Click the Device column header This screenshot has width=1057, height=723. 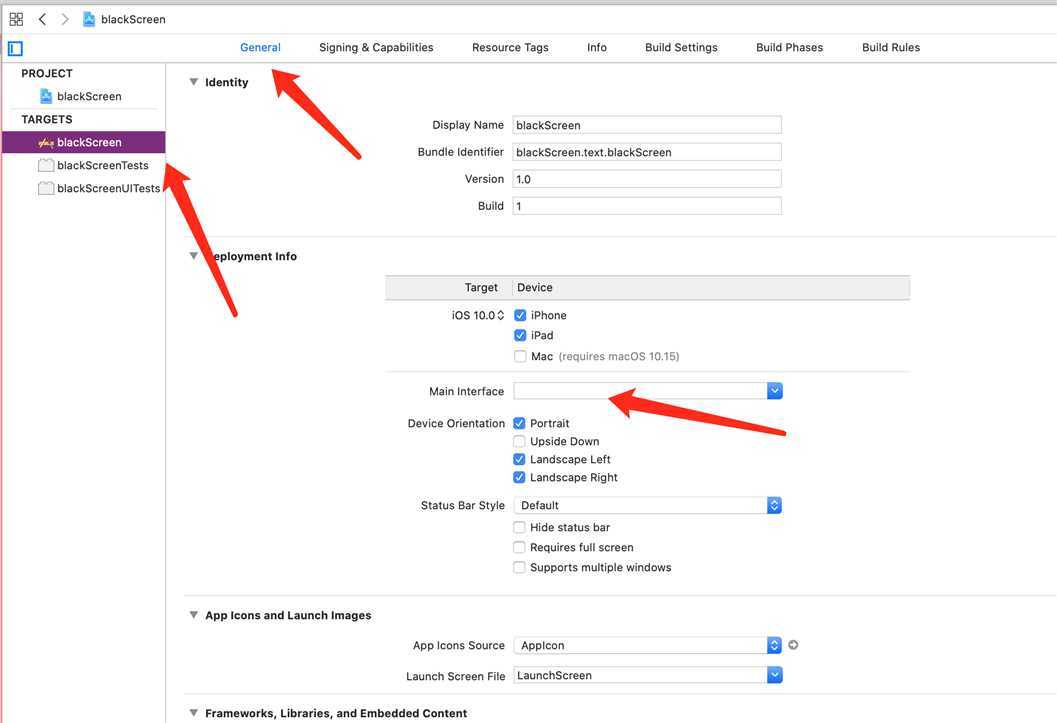click(535, 288)
